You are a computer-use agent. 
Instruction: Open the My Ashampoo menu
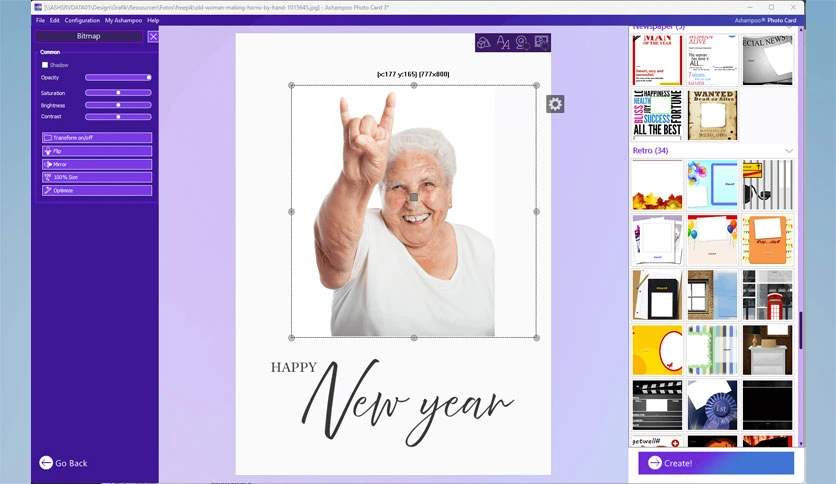(123, 20)
